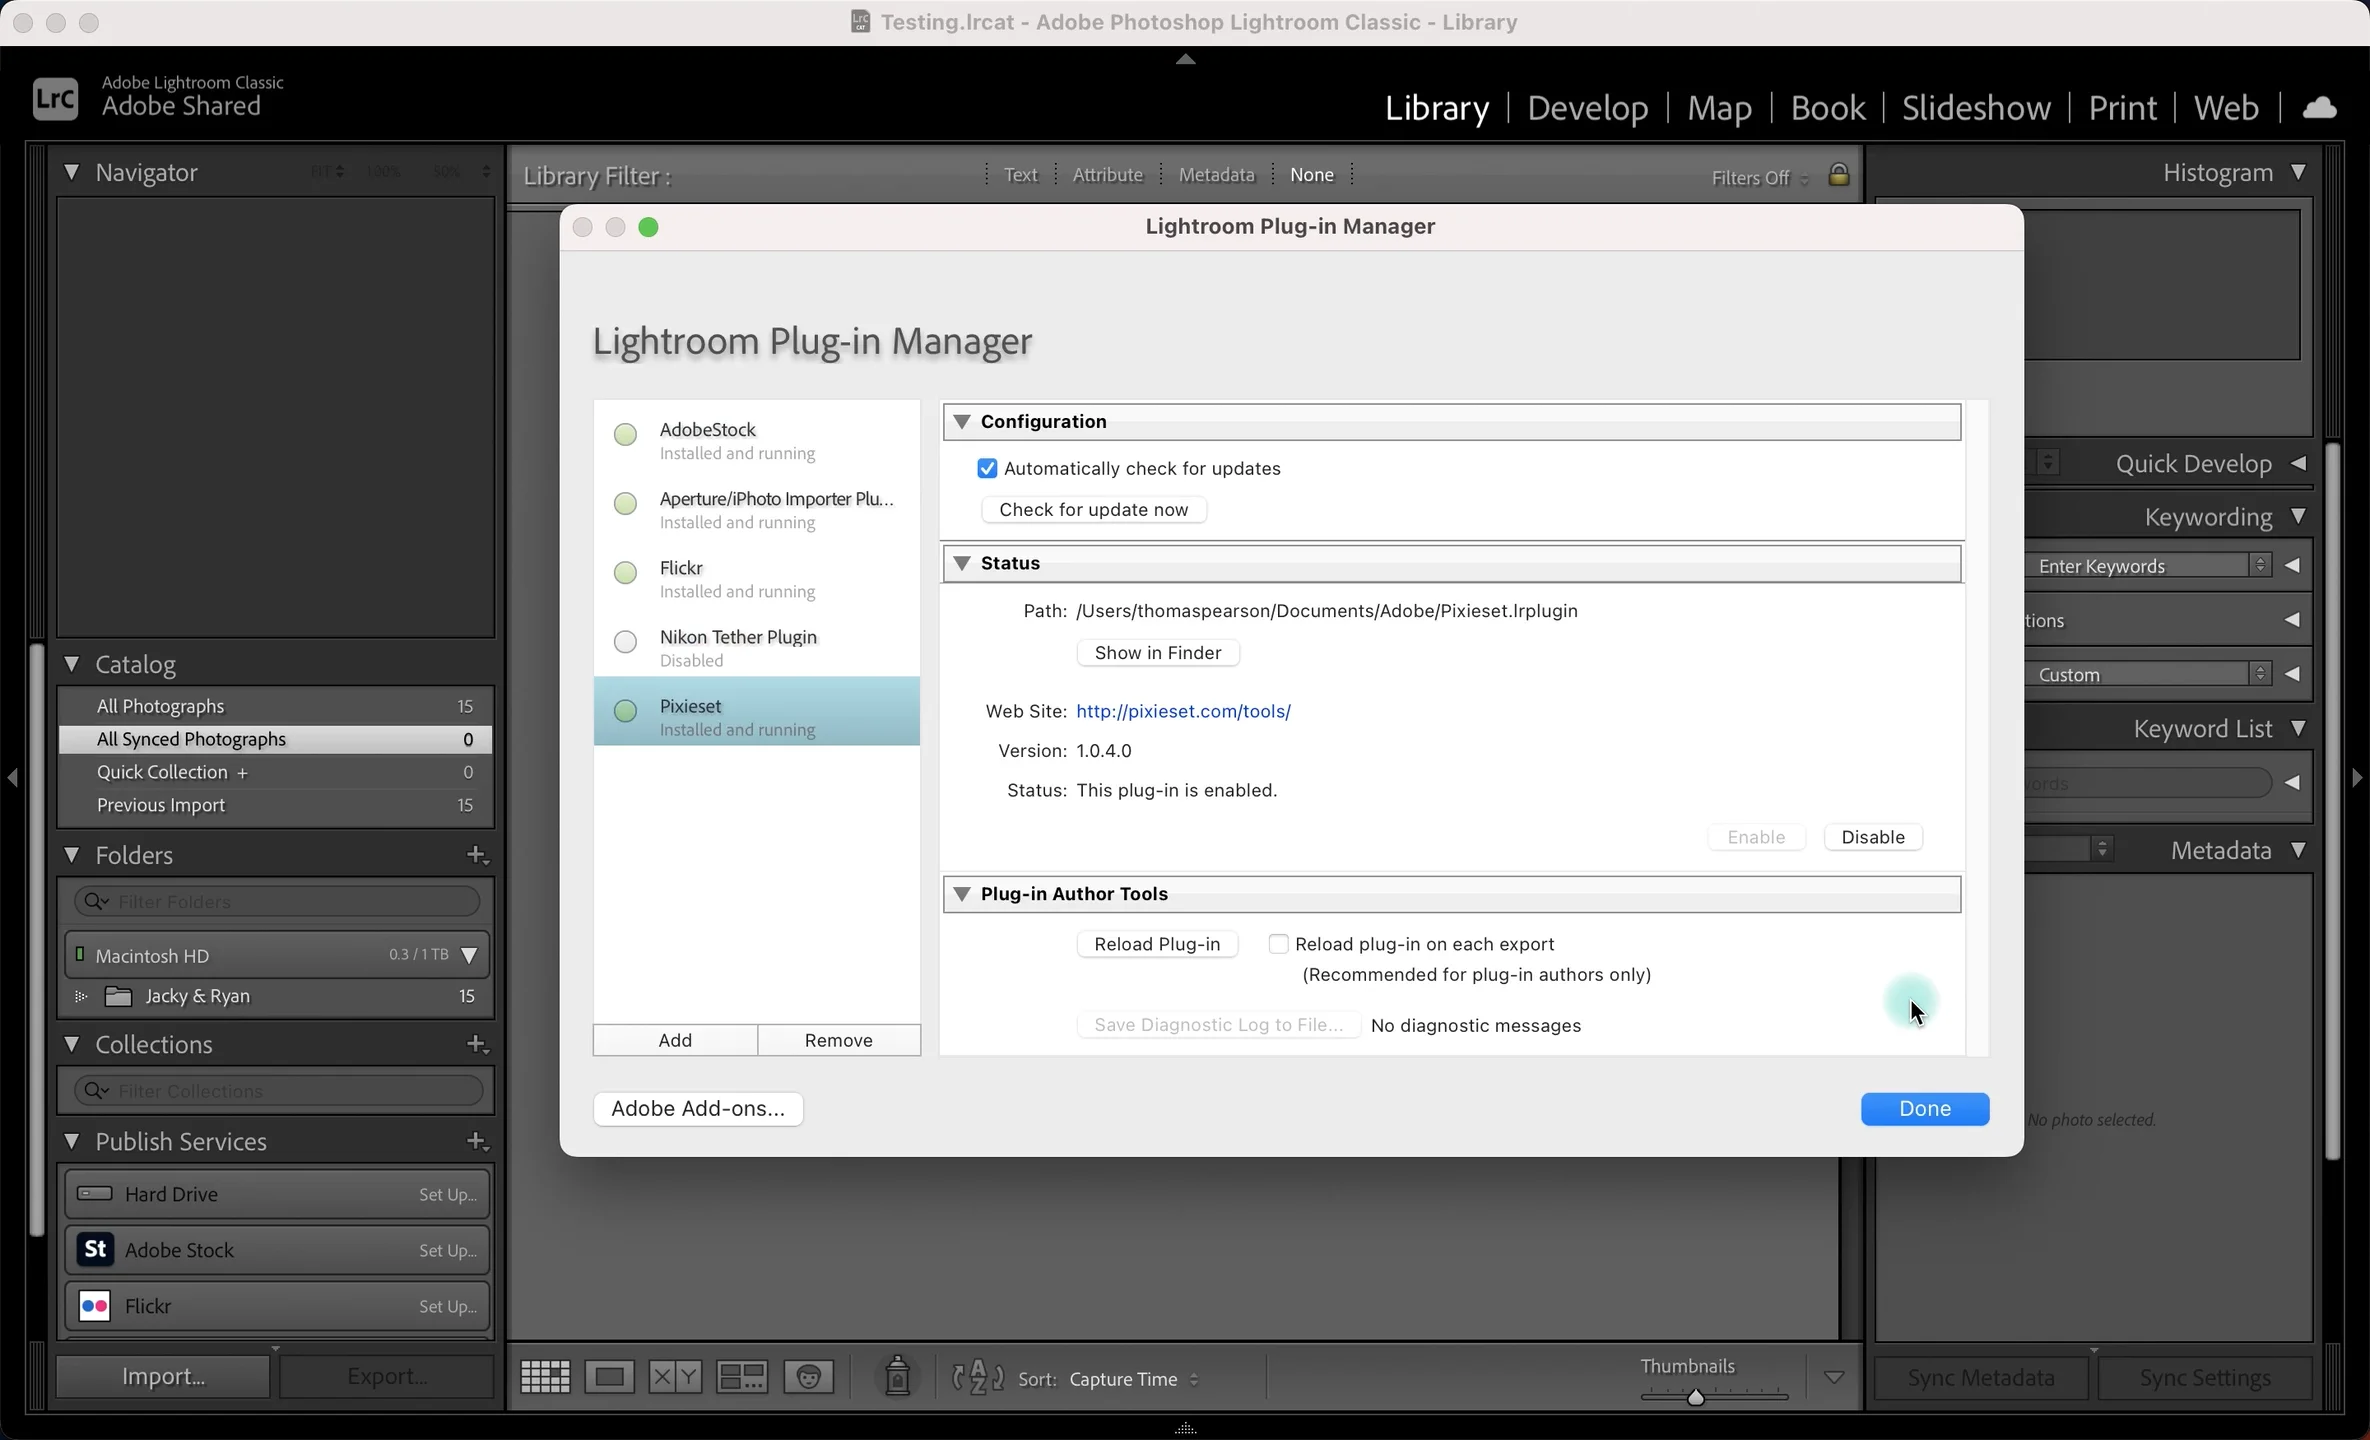Collapse the Plug-in Author Tools section
This screenshot has width=2370, height=1440.
[x=962, y=894]
